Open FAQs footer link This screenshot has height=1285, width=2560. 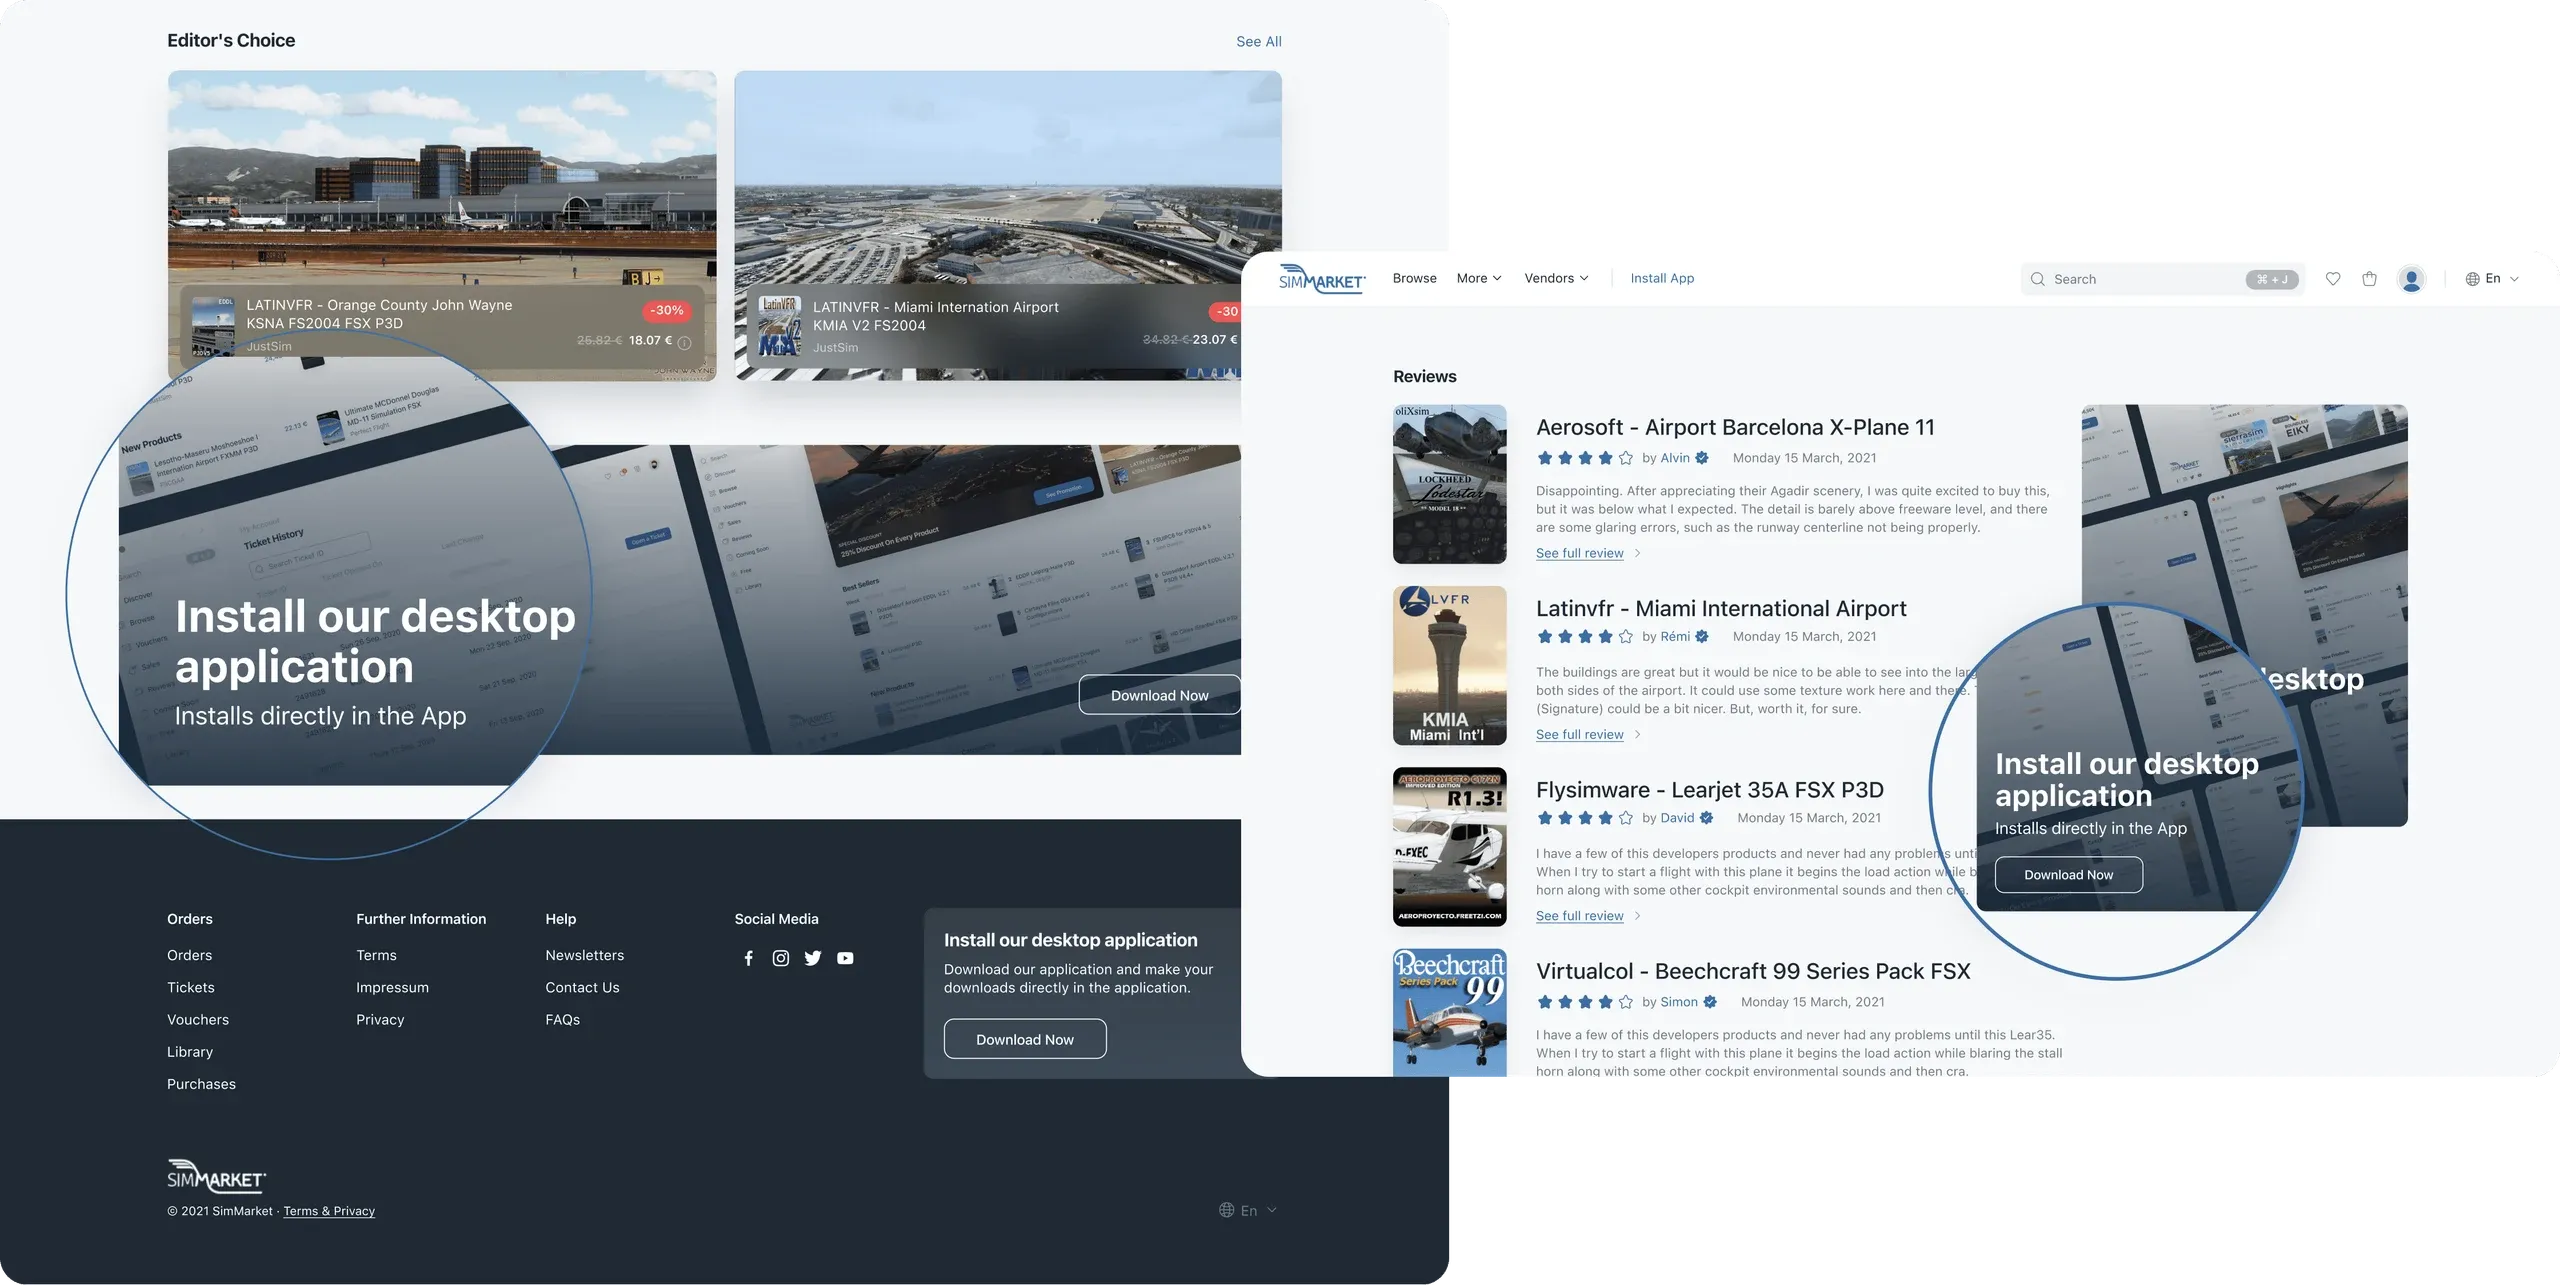click(x=562, y=1019)
